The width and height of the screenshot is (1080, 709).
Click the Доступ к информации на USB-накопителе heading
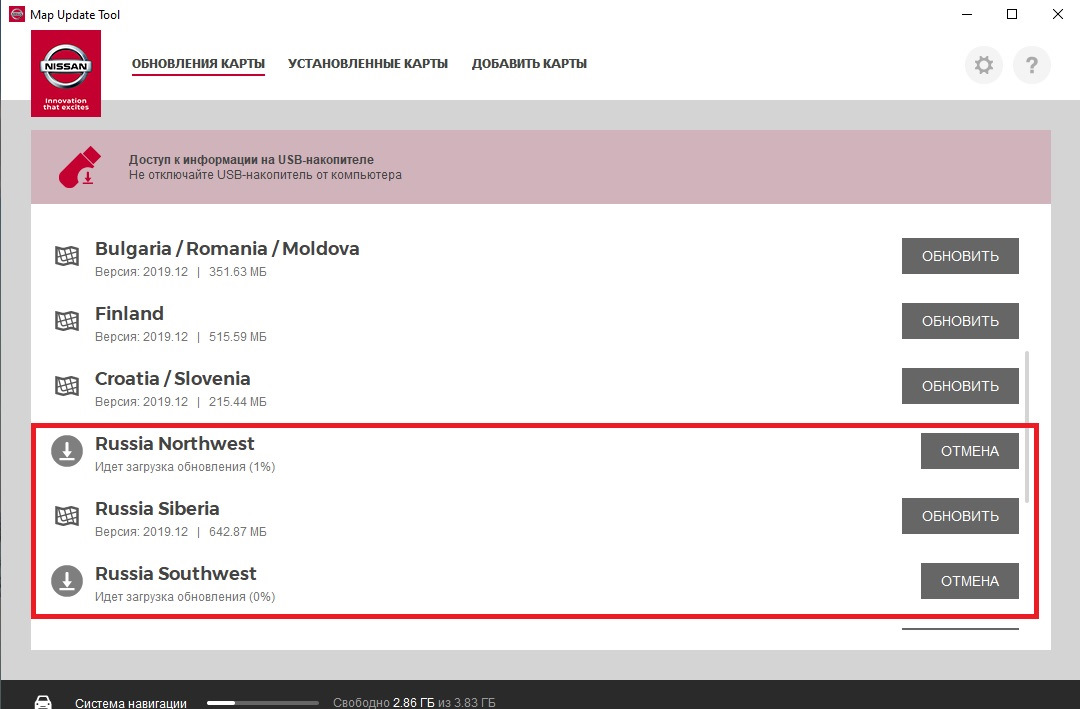coord(251,159)
